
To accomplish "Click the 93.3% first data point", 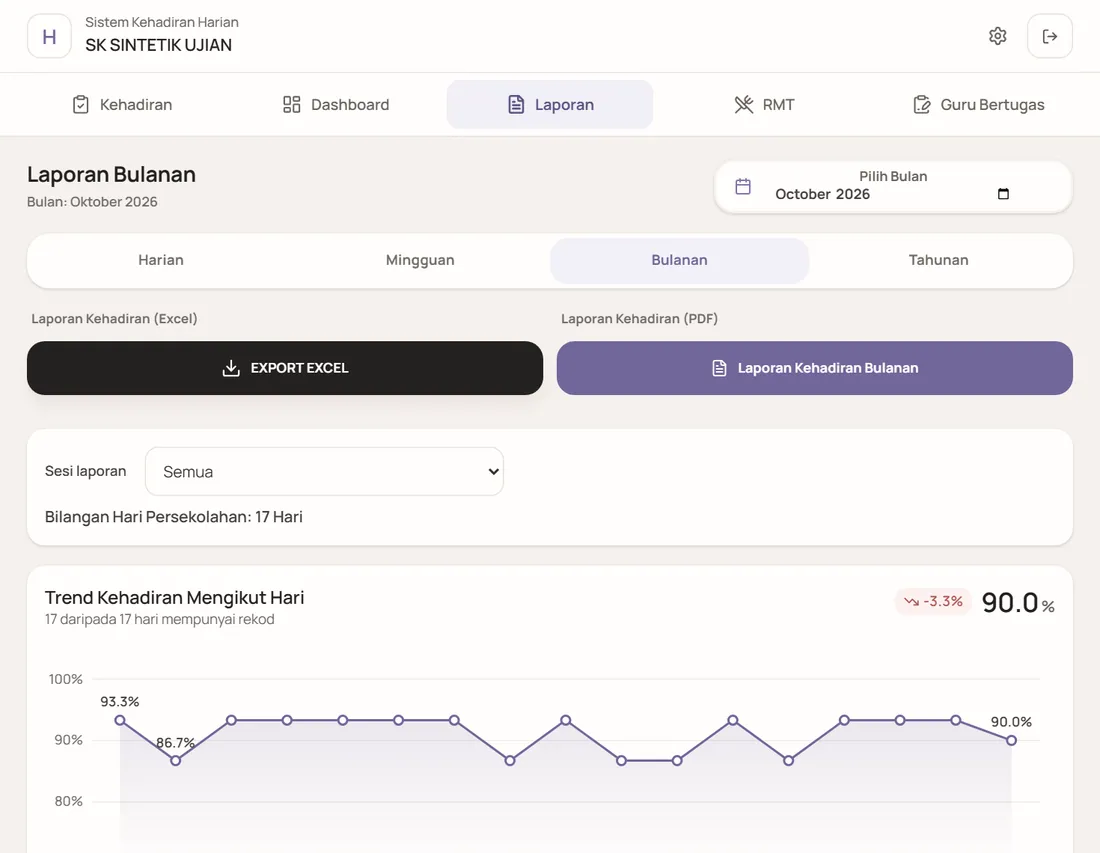I will click(x=120, y=720).
